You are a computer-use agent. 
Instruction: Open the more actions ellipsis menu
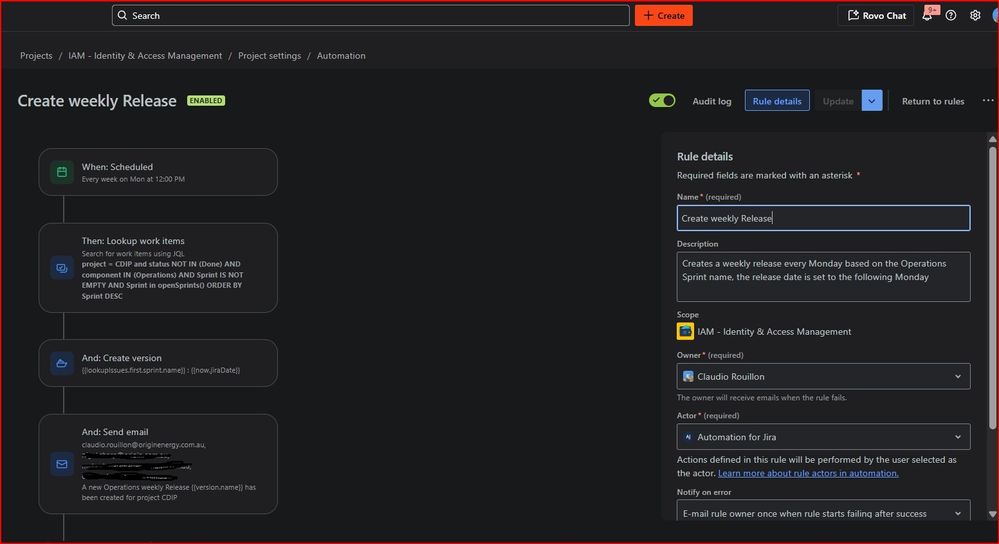[988, 101]
